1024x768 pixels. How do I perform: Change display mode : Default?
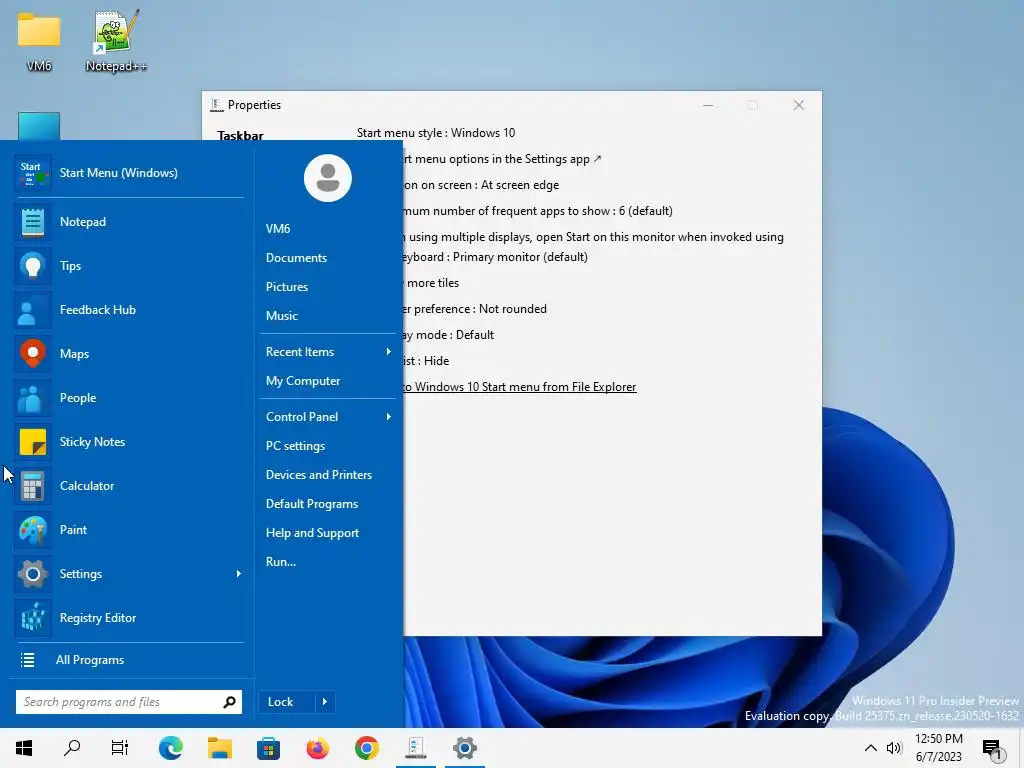[x=449, y=335]
